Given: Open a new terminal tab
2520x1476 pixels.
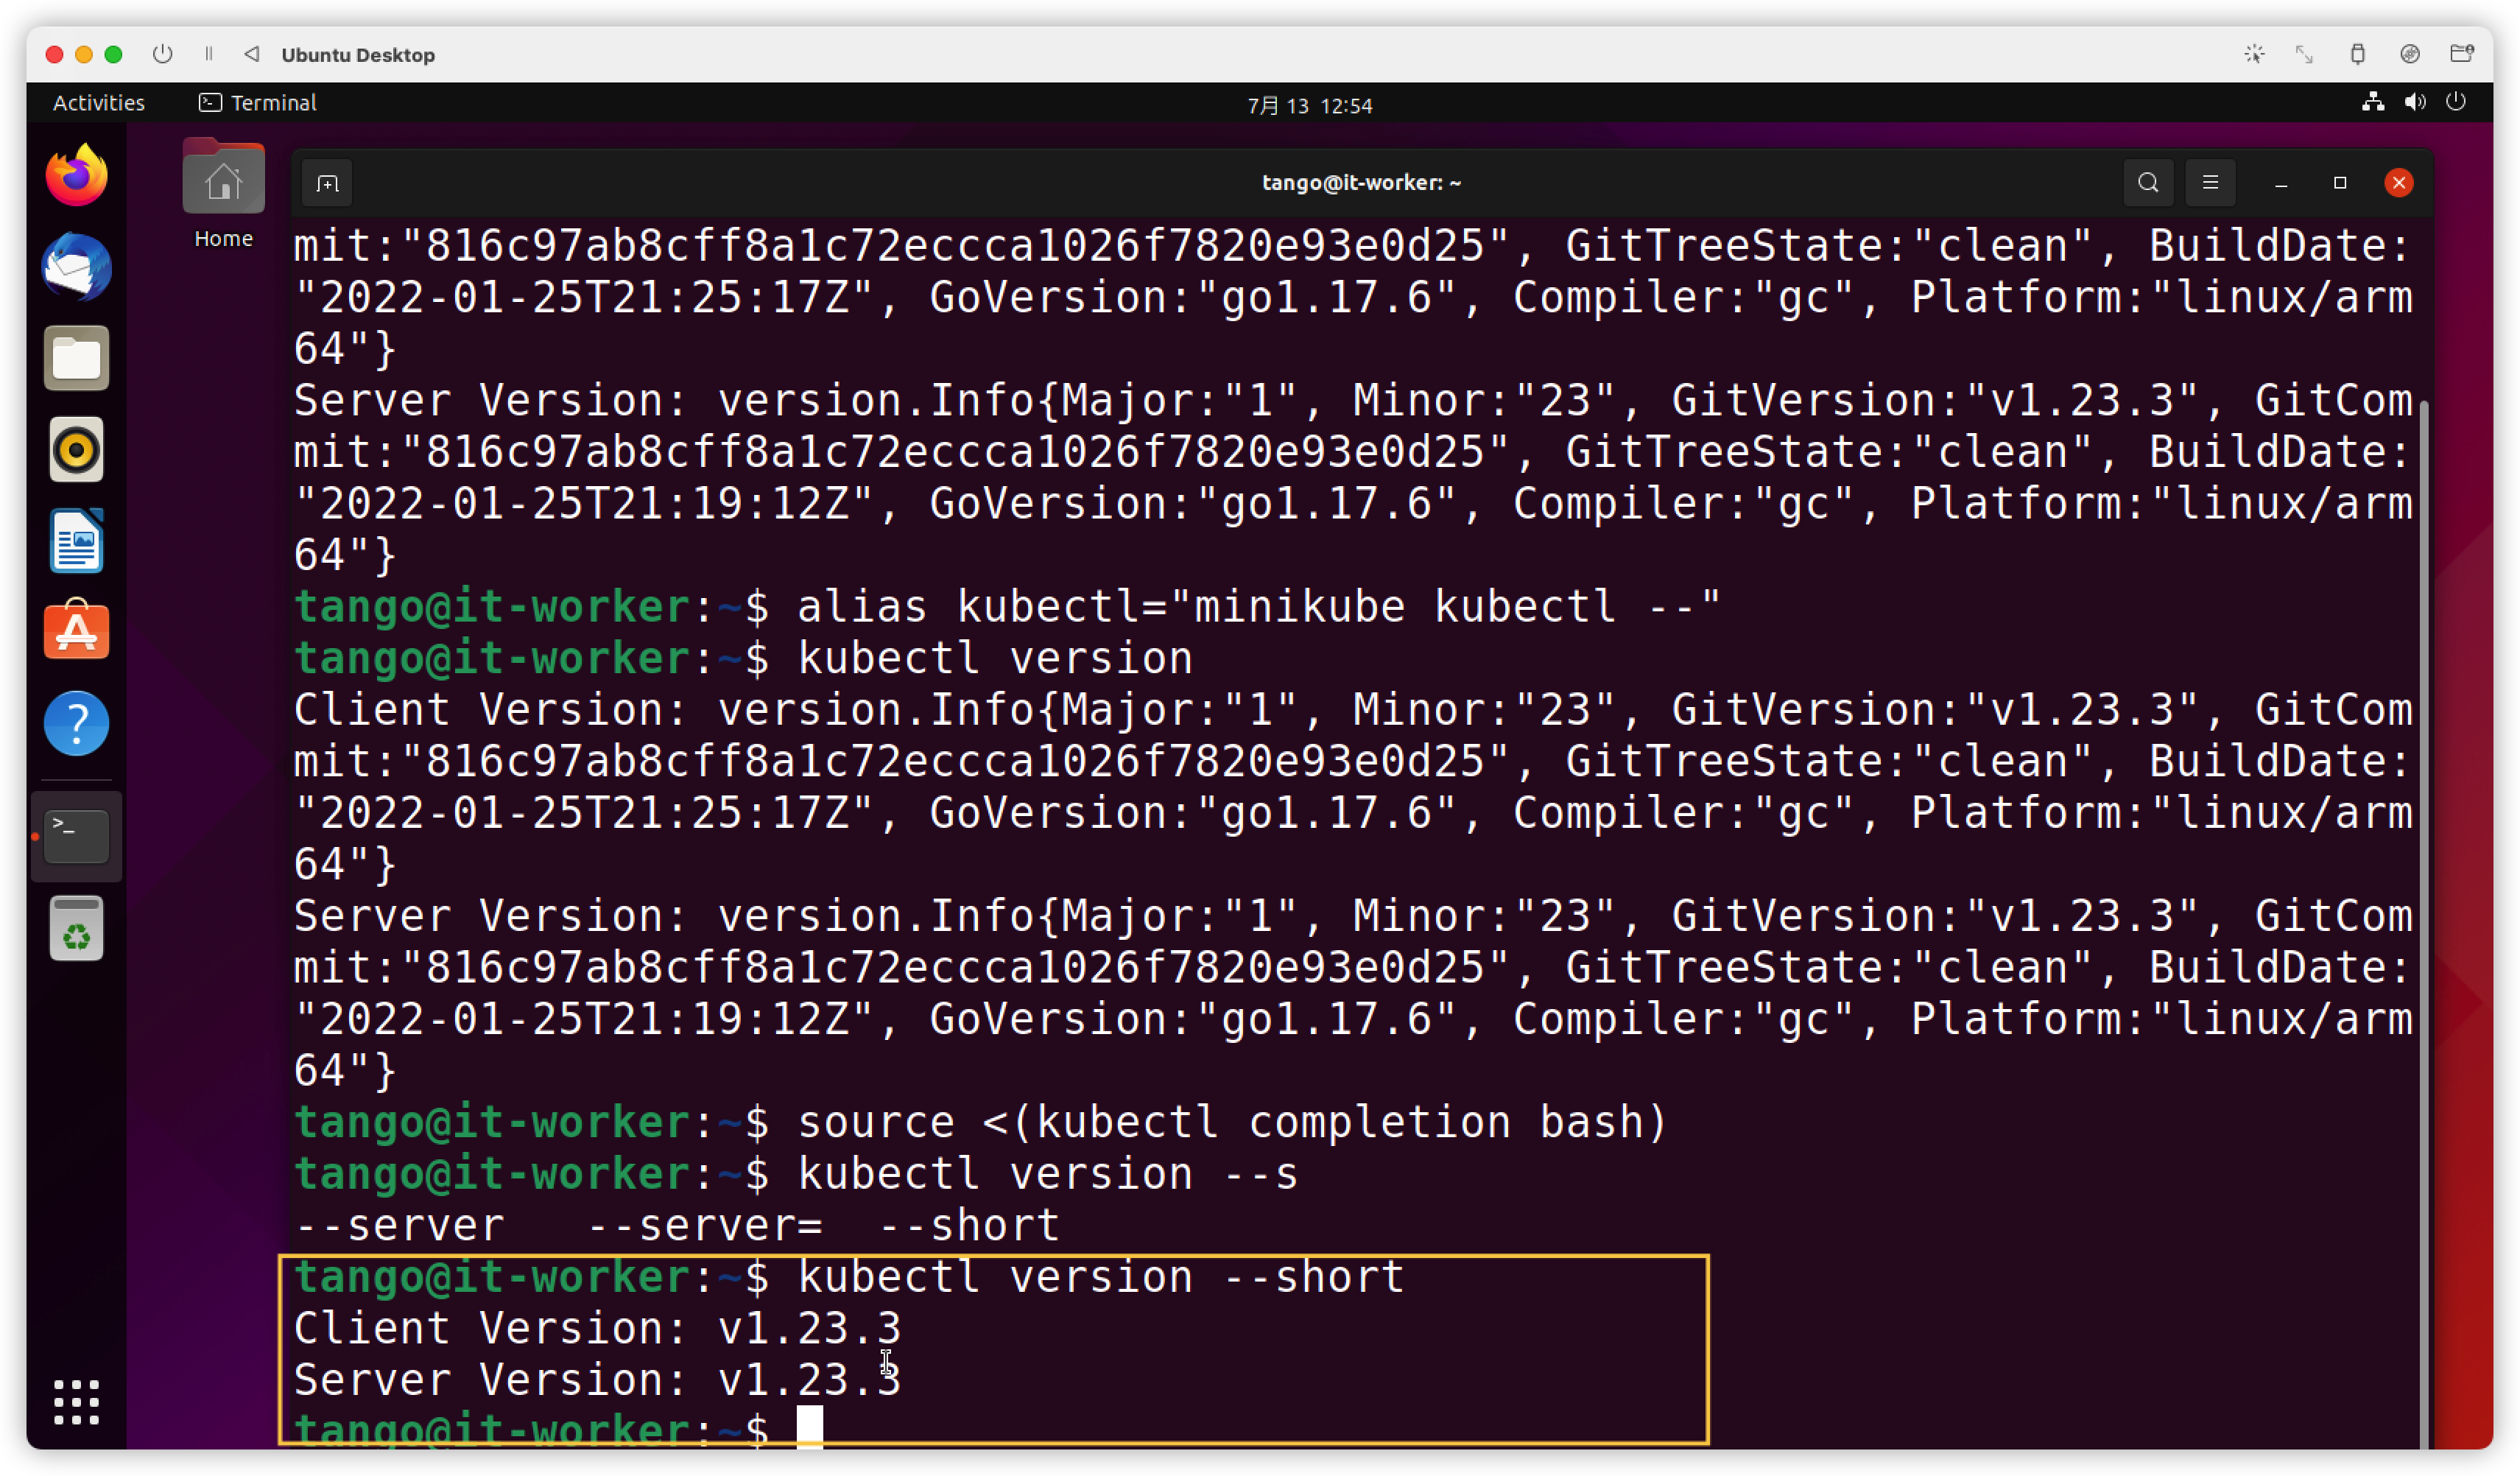Looking at the screenshot, I should 327,183.
